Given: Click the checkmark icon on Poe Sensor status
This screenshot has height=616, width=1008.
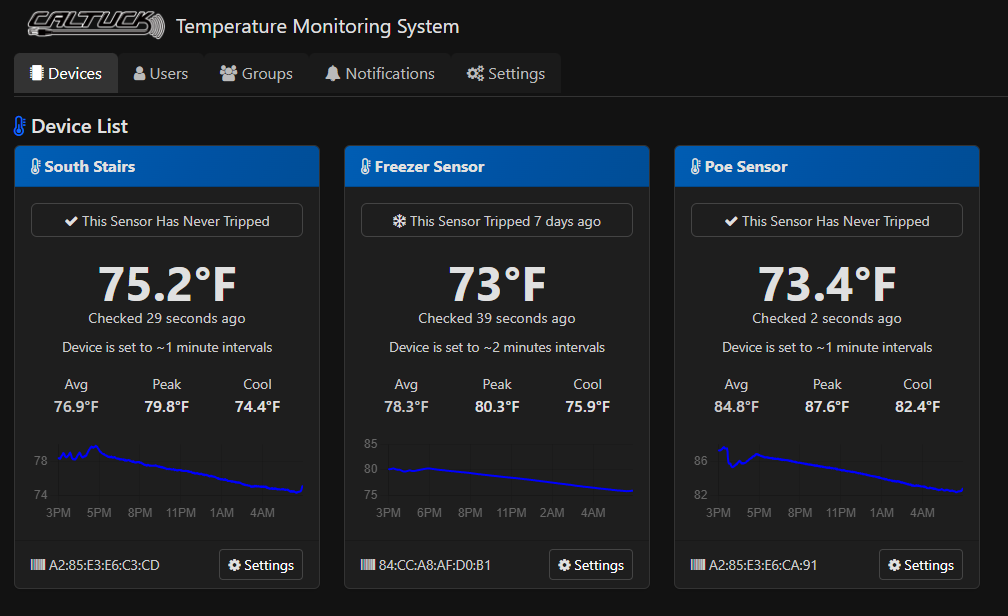Looking at the screenshot, I should coord(731,220).
